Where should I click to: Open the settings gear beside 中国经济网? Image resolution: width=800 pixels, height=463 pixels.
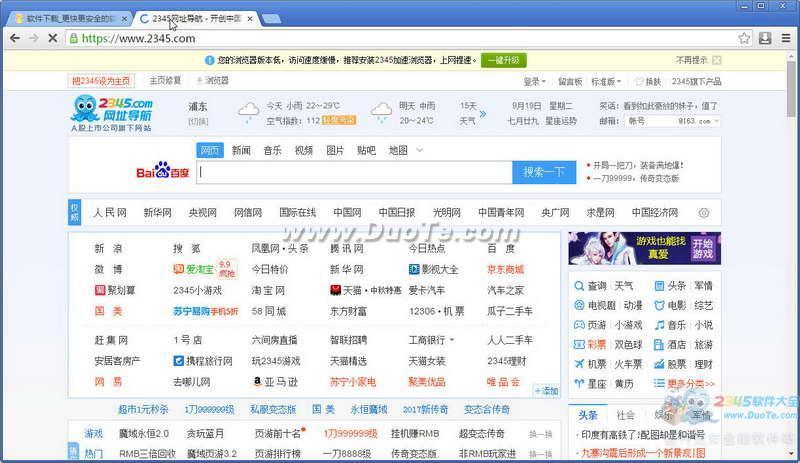[703, 213]
